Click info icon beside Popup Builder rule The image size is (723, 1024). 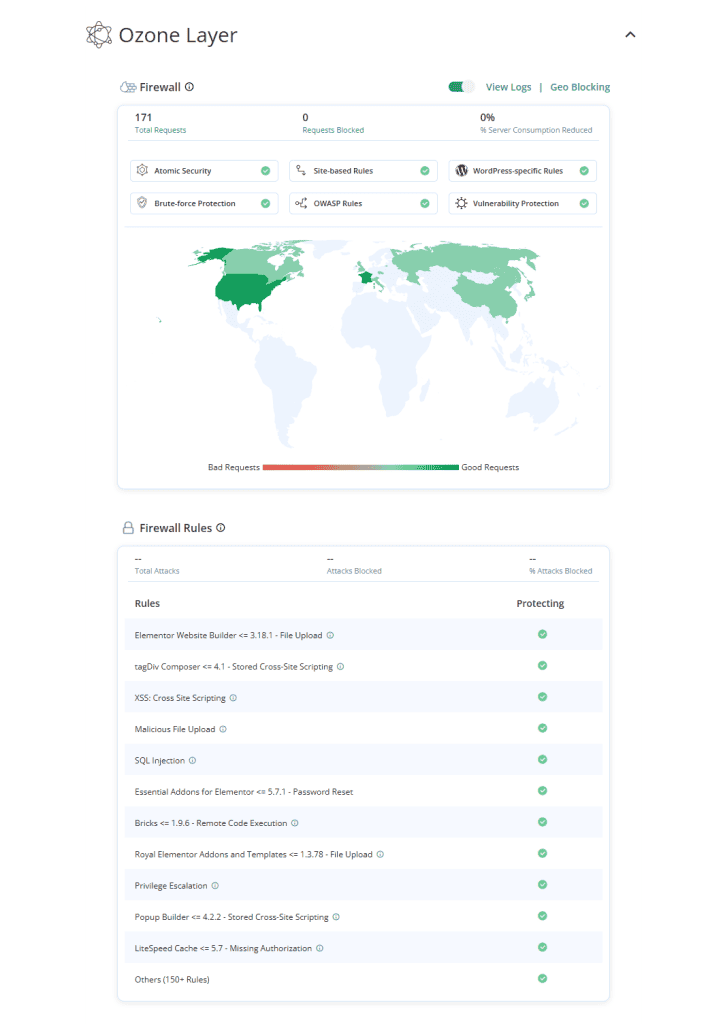point(336,917)
